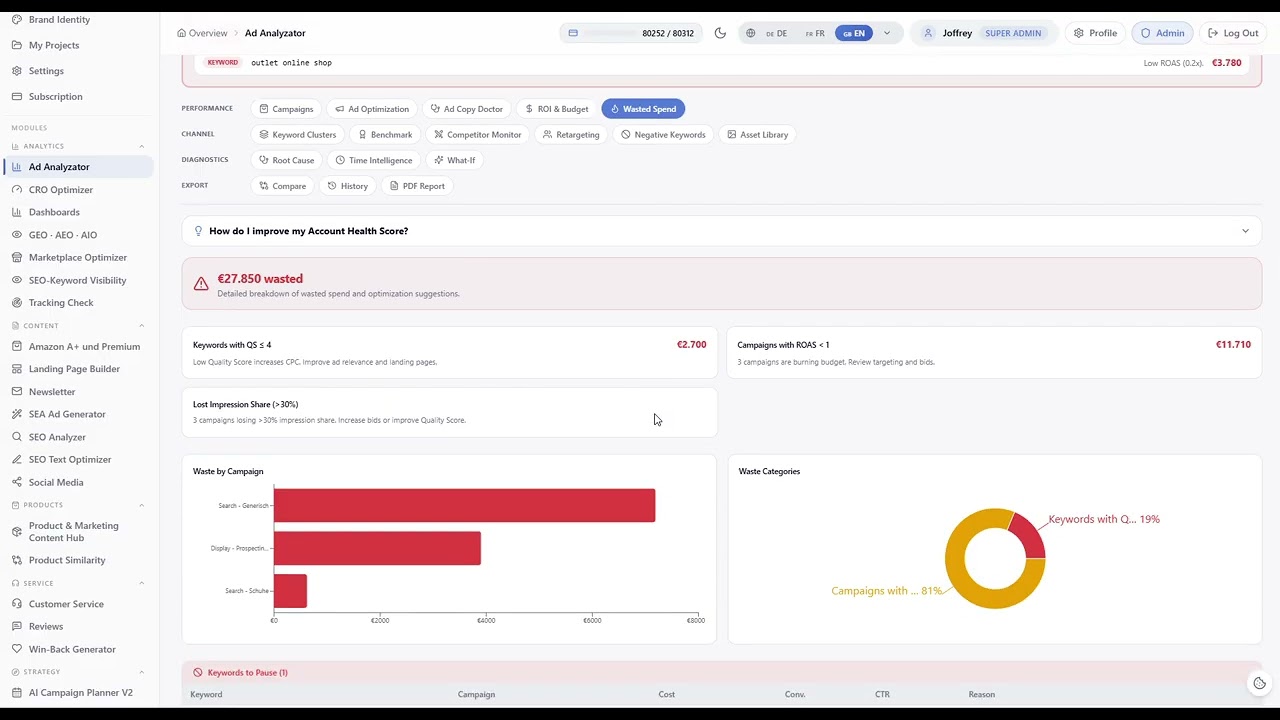The height and width of the screenshot is (720, 1280).
Task: Click the globe language icon
Action: click(x=750, y=33)
